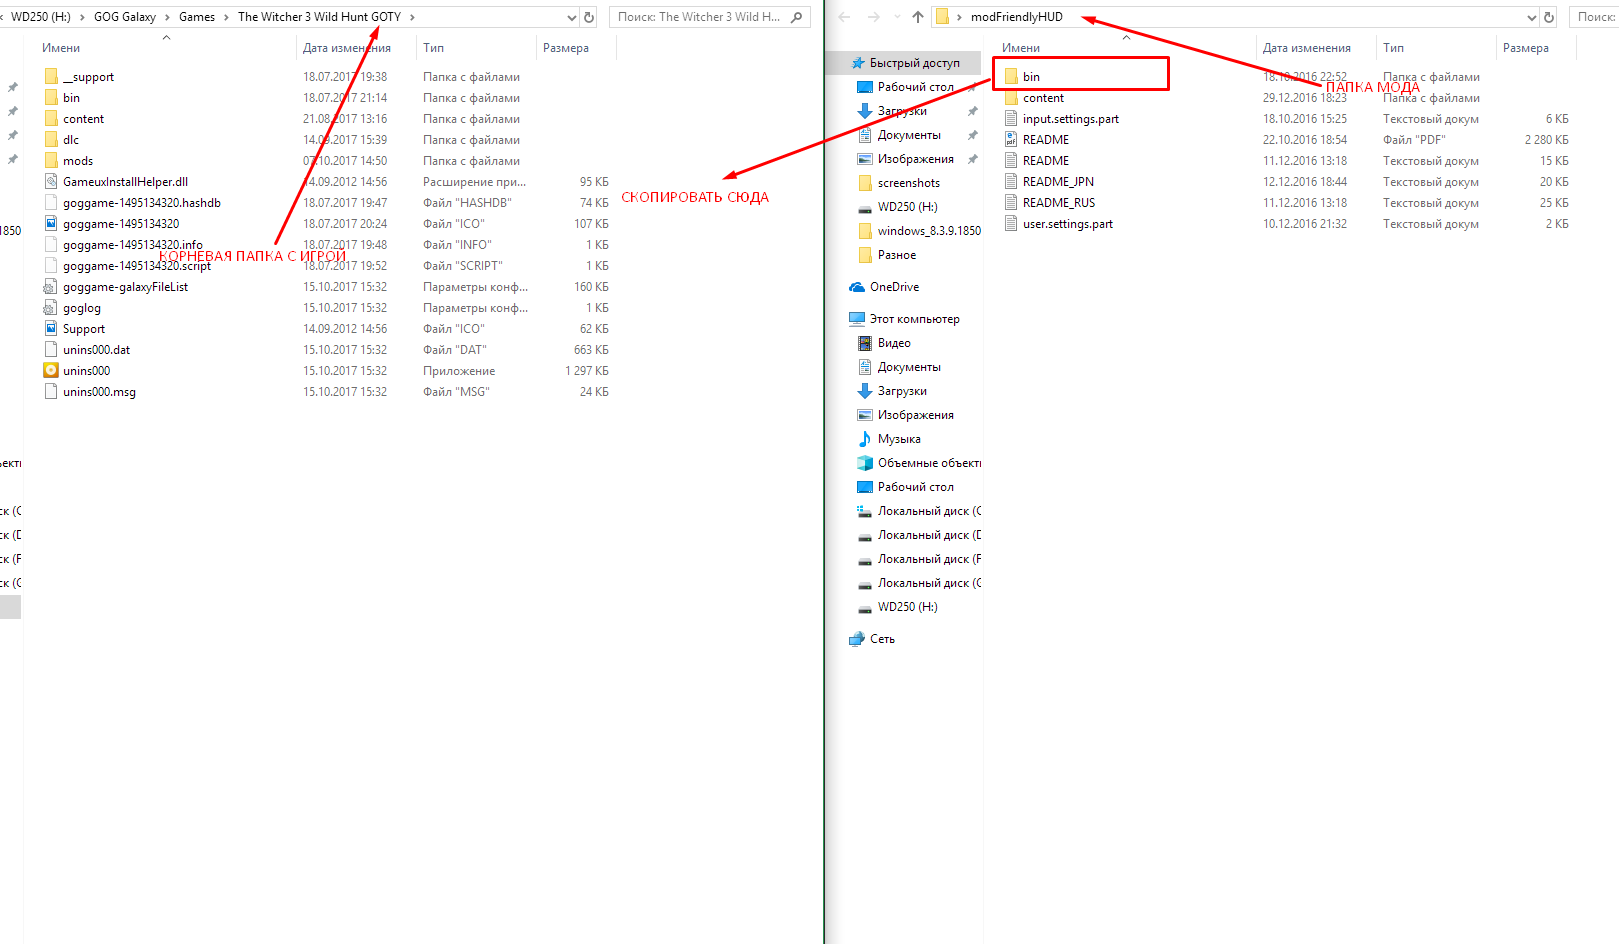The image size is (1619, 944).
Task: Select the goggame-1495134320 ICO file icon
Action: pyautogui.click(x=51, y=224)
